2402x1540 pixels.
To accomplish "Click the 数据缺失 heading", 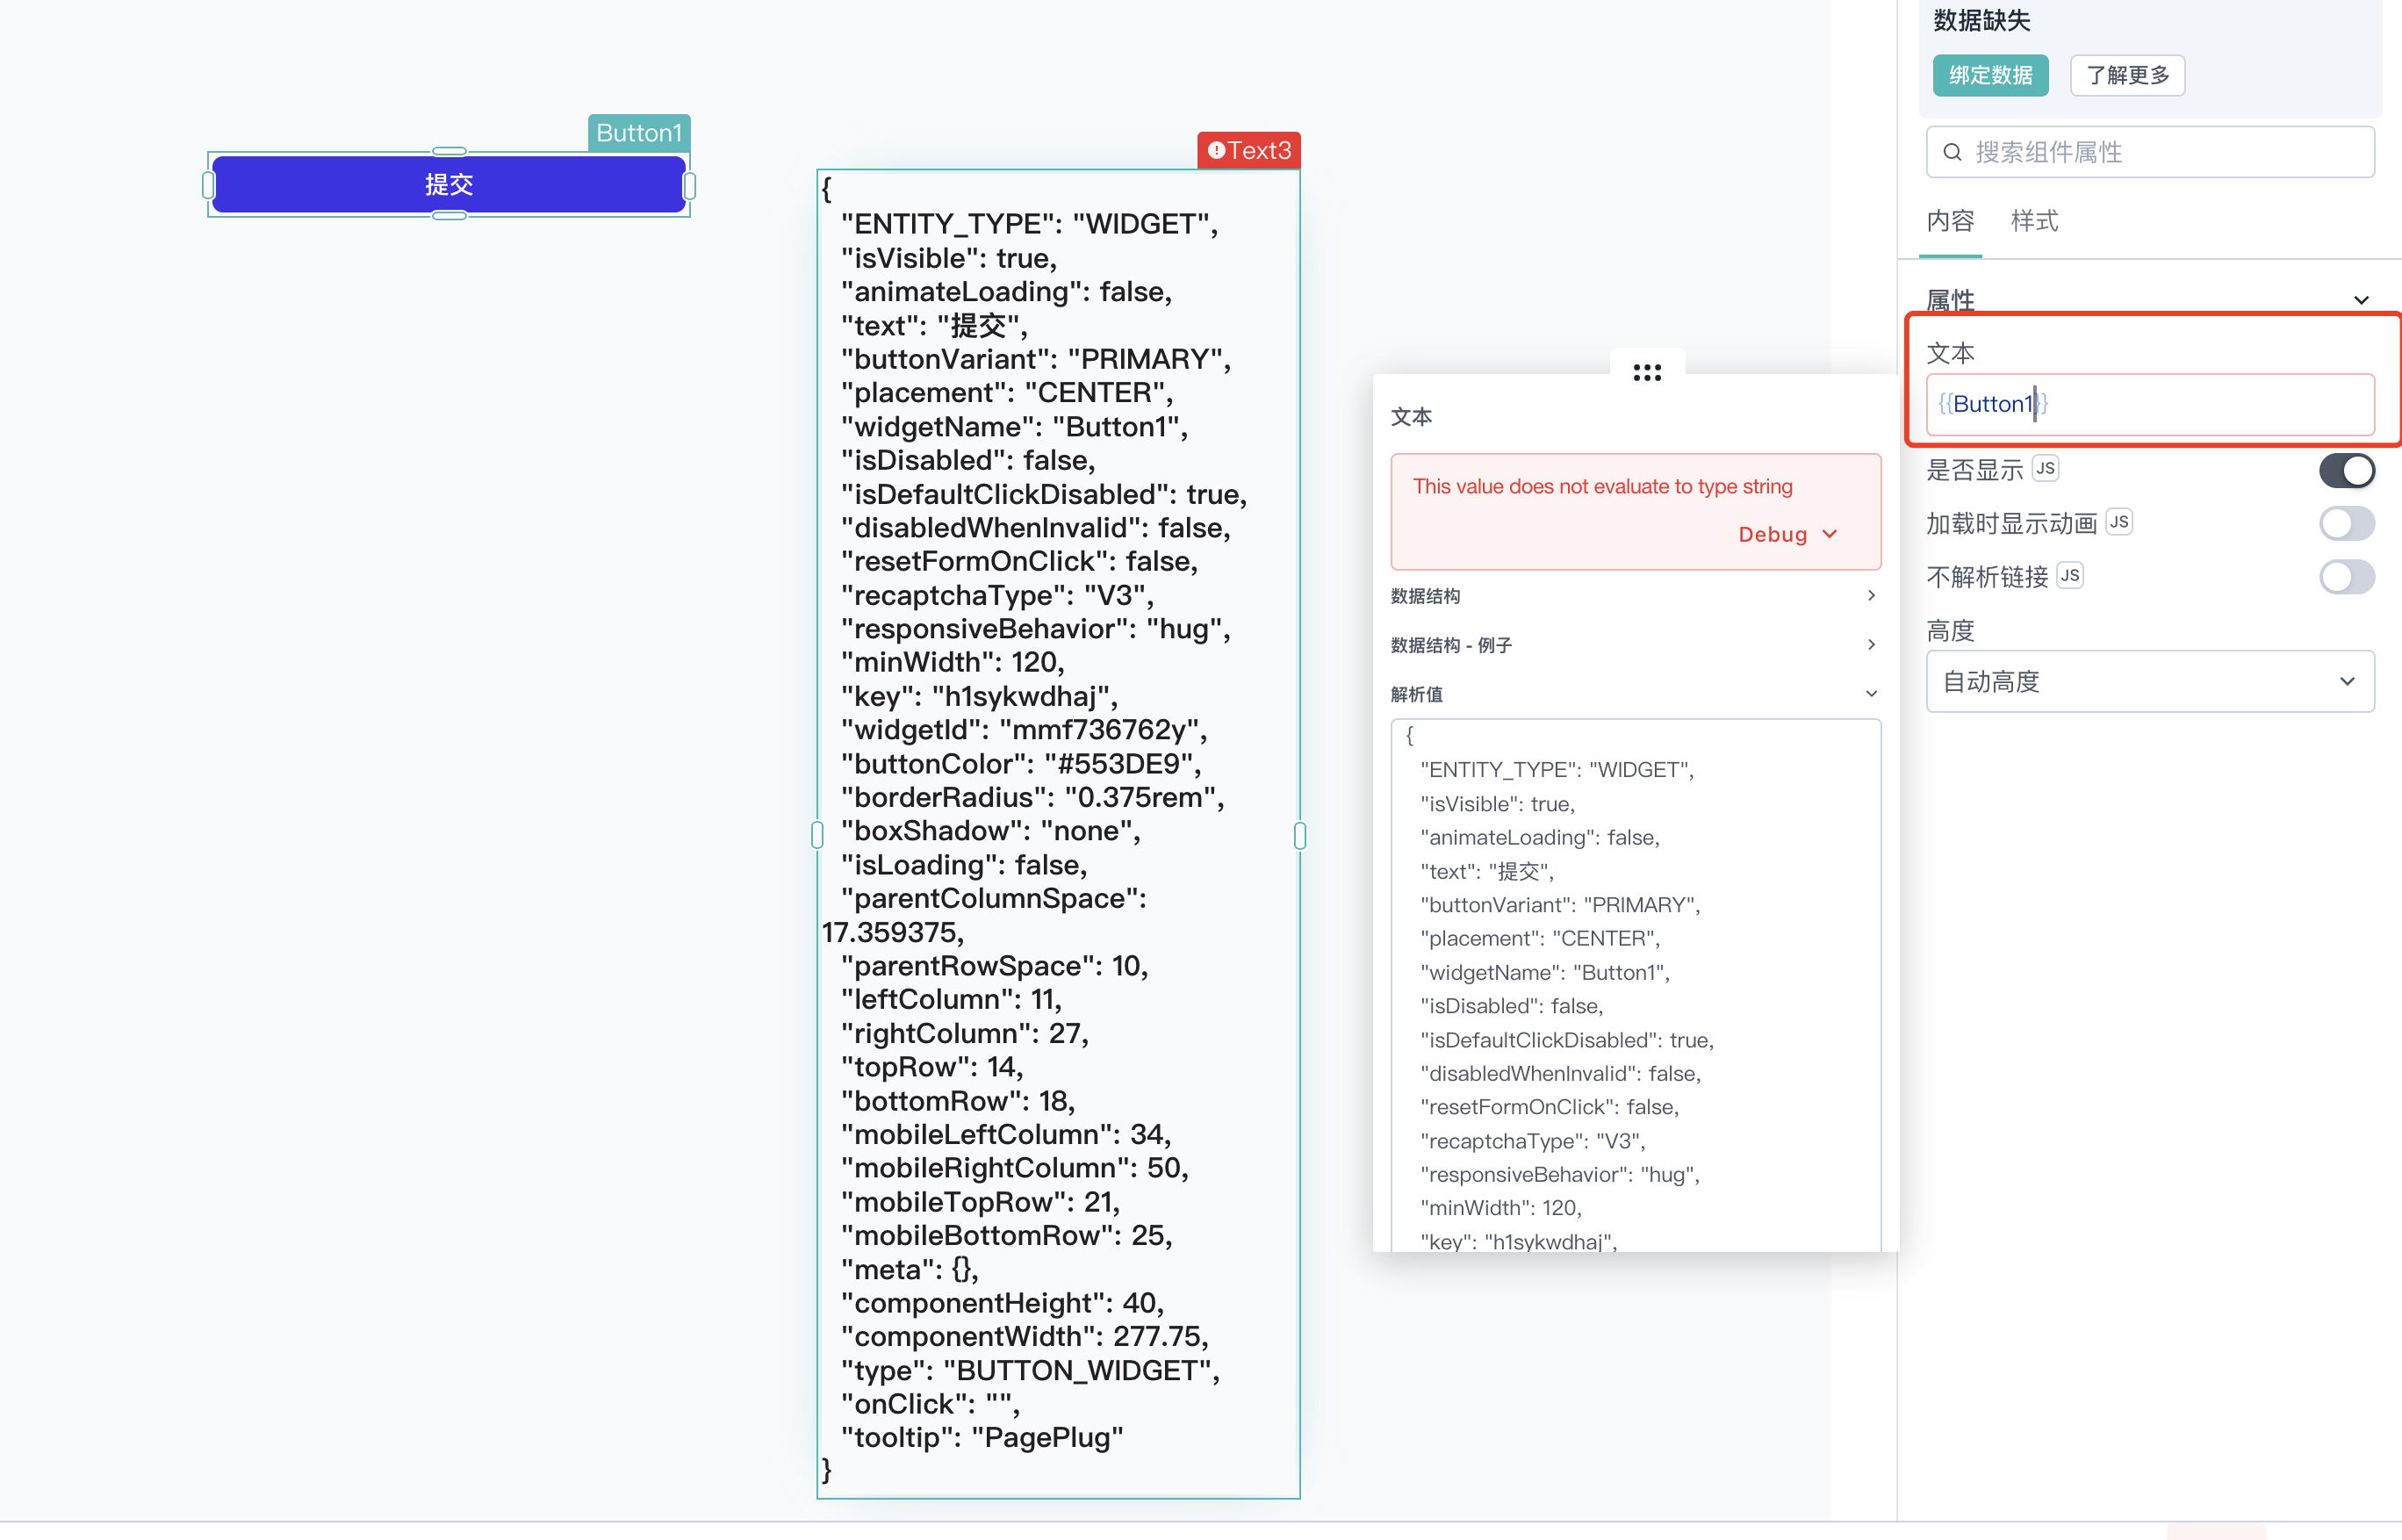I will pos(1981,20).
